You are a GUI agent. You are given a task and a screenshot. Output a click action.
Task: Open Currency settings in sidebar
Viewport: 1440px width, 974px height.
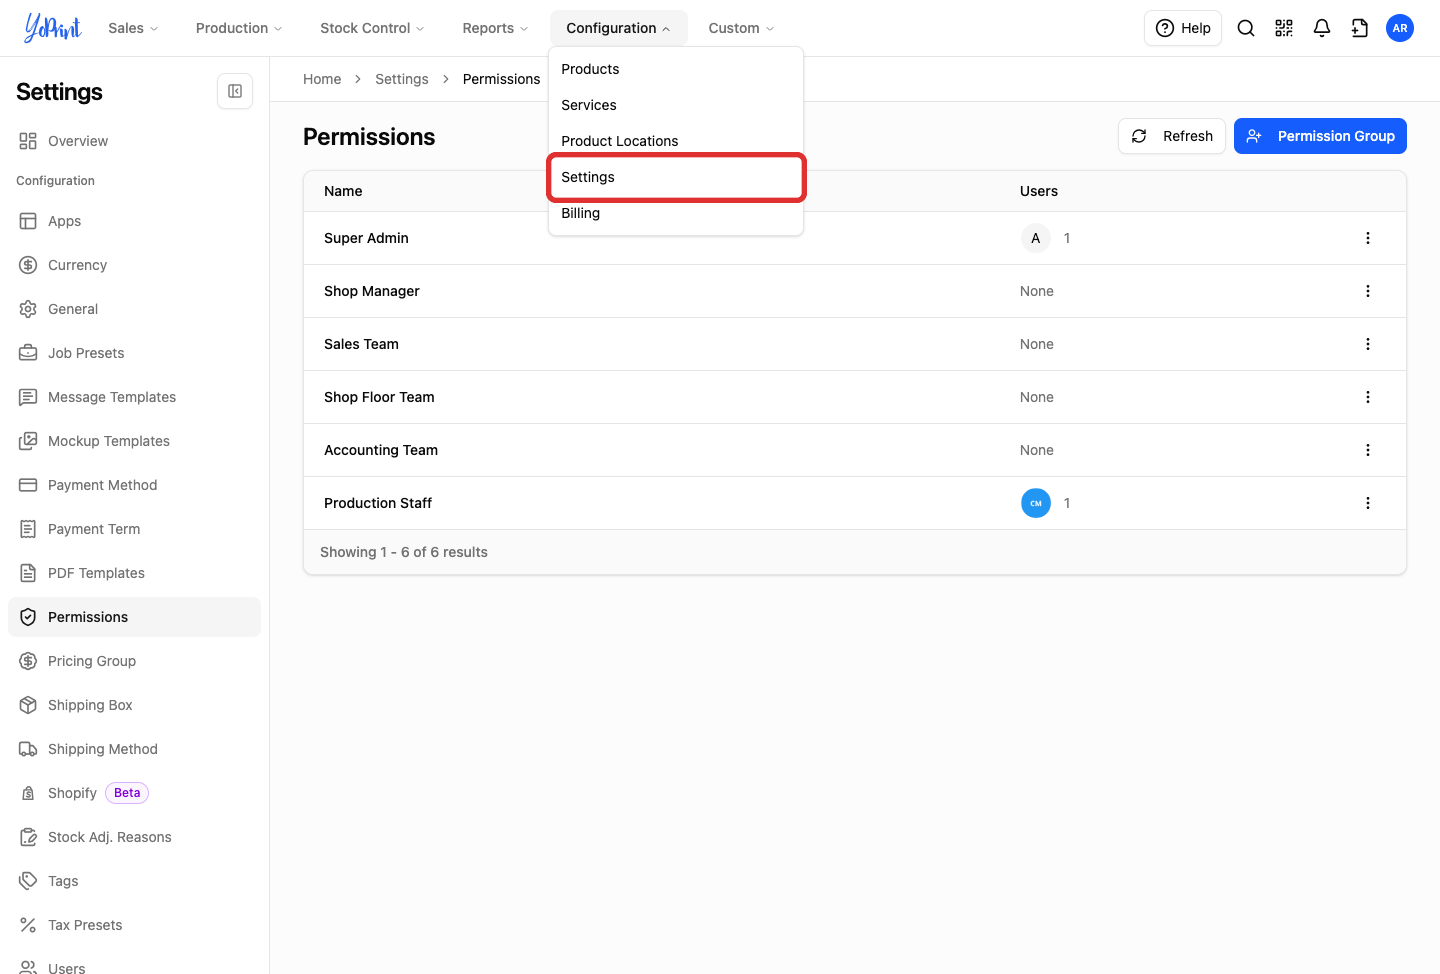coord(134,265)
